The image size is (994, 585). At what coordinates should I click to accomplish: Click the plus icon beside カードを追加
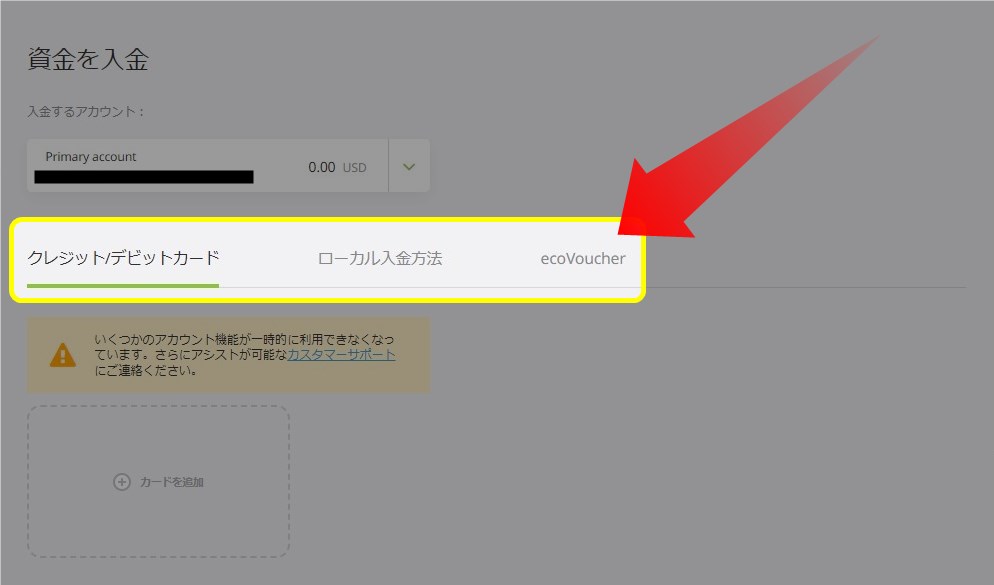122,482
